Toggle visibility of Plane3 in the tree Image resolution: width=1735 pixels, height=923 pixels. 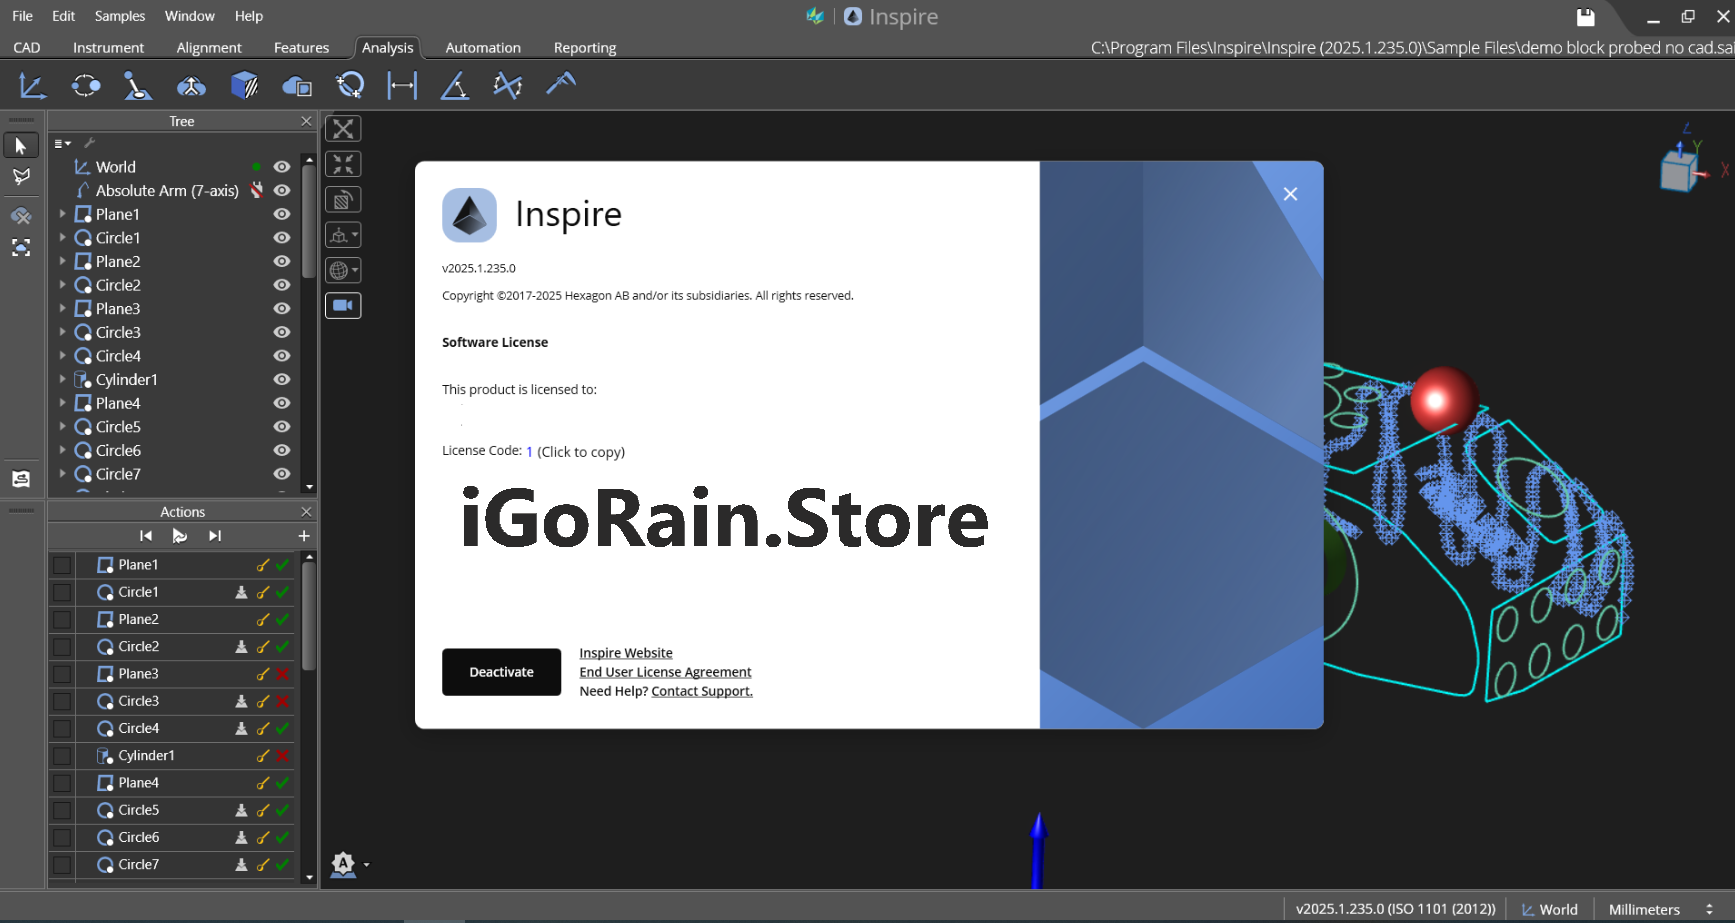click(281, 308)
